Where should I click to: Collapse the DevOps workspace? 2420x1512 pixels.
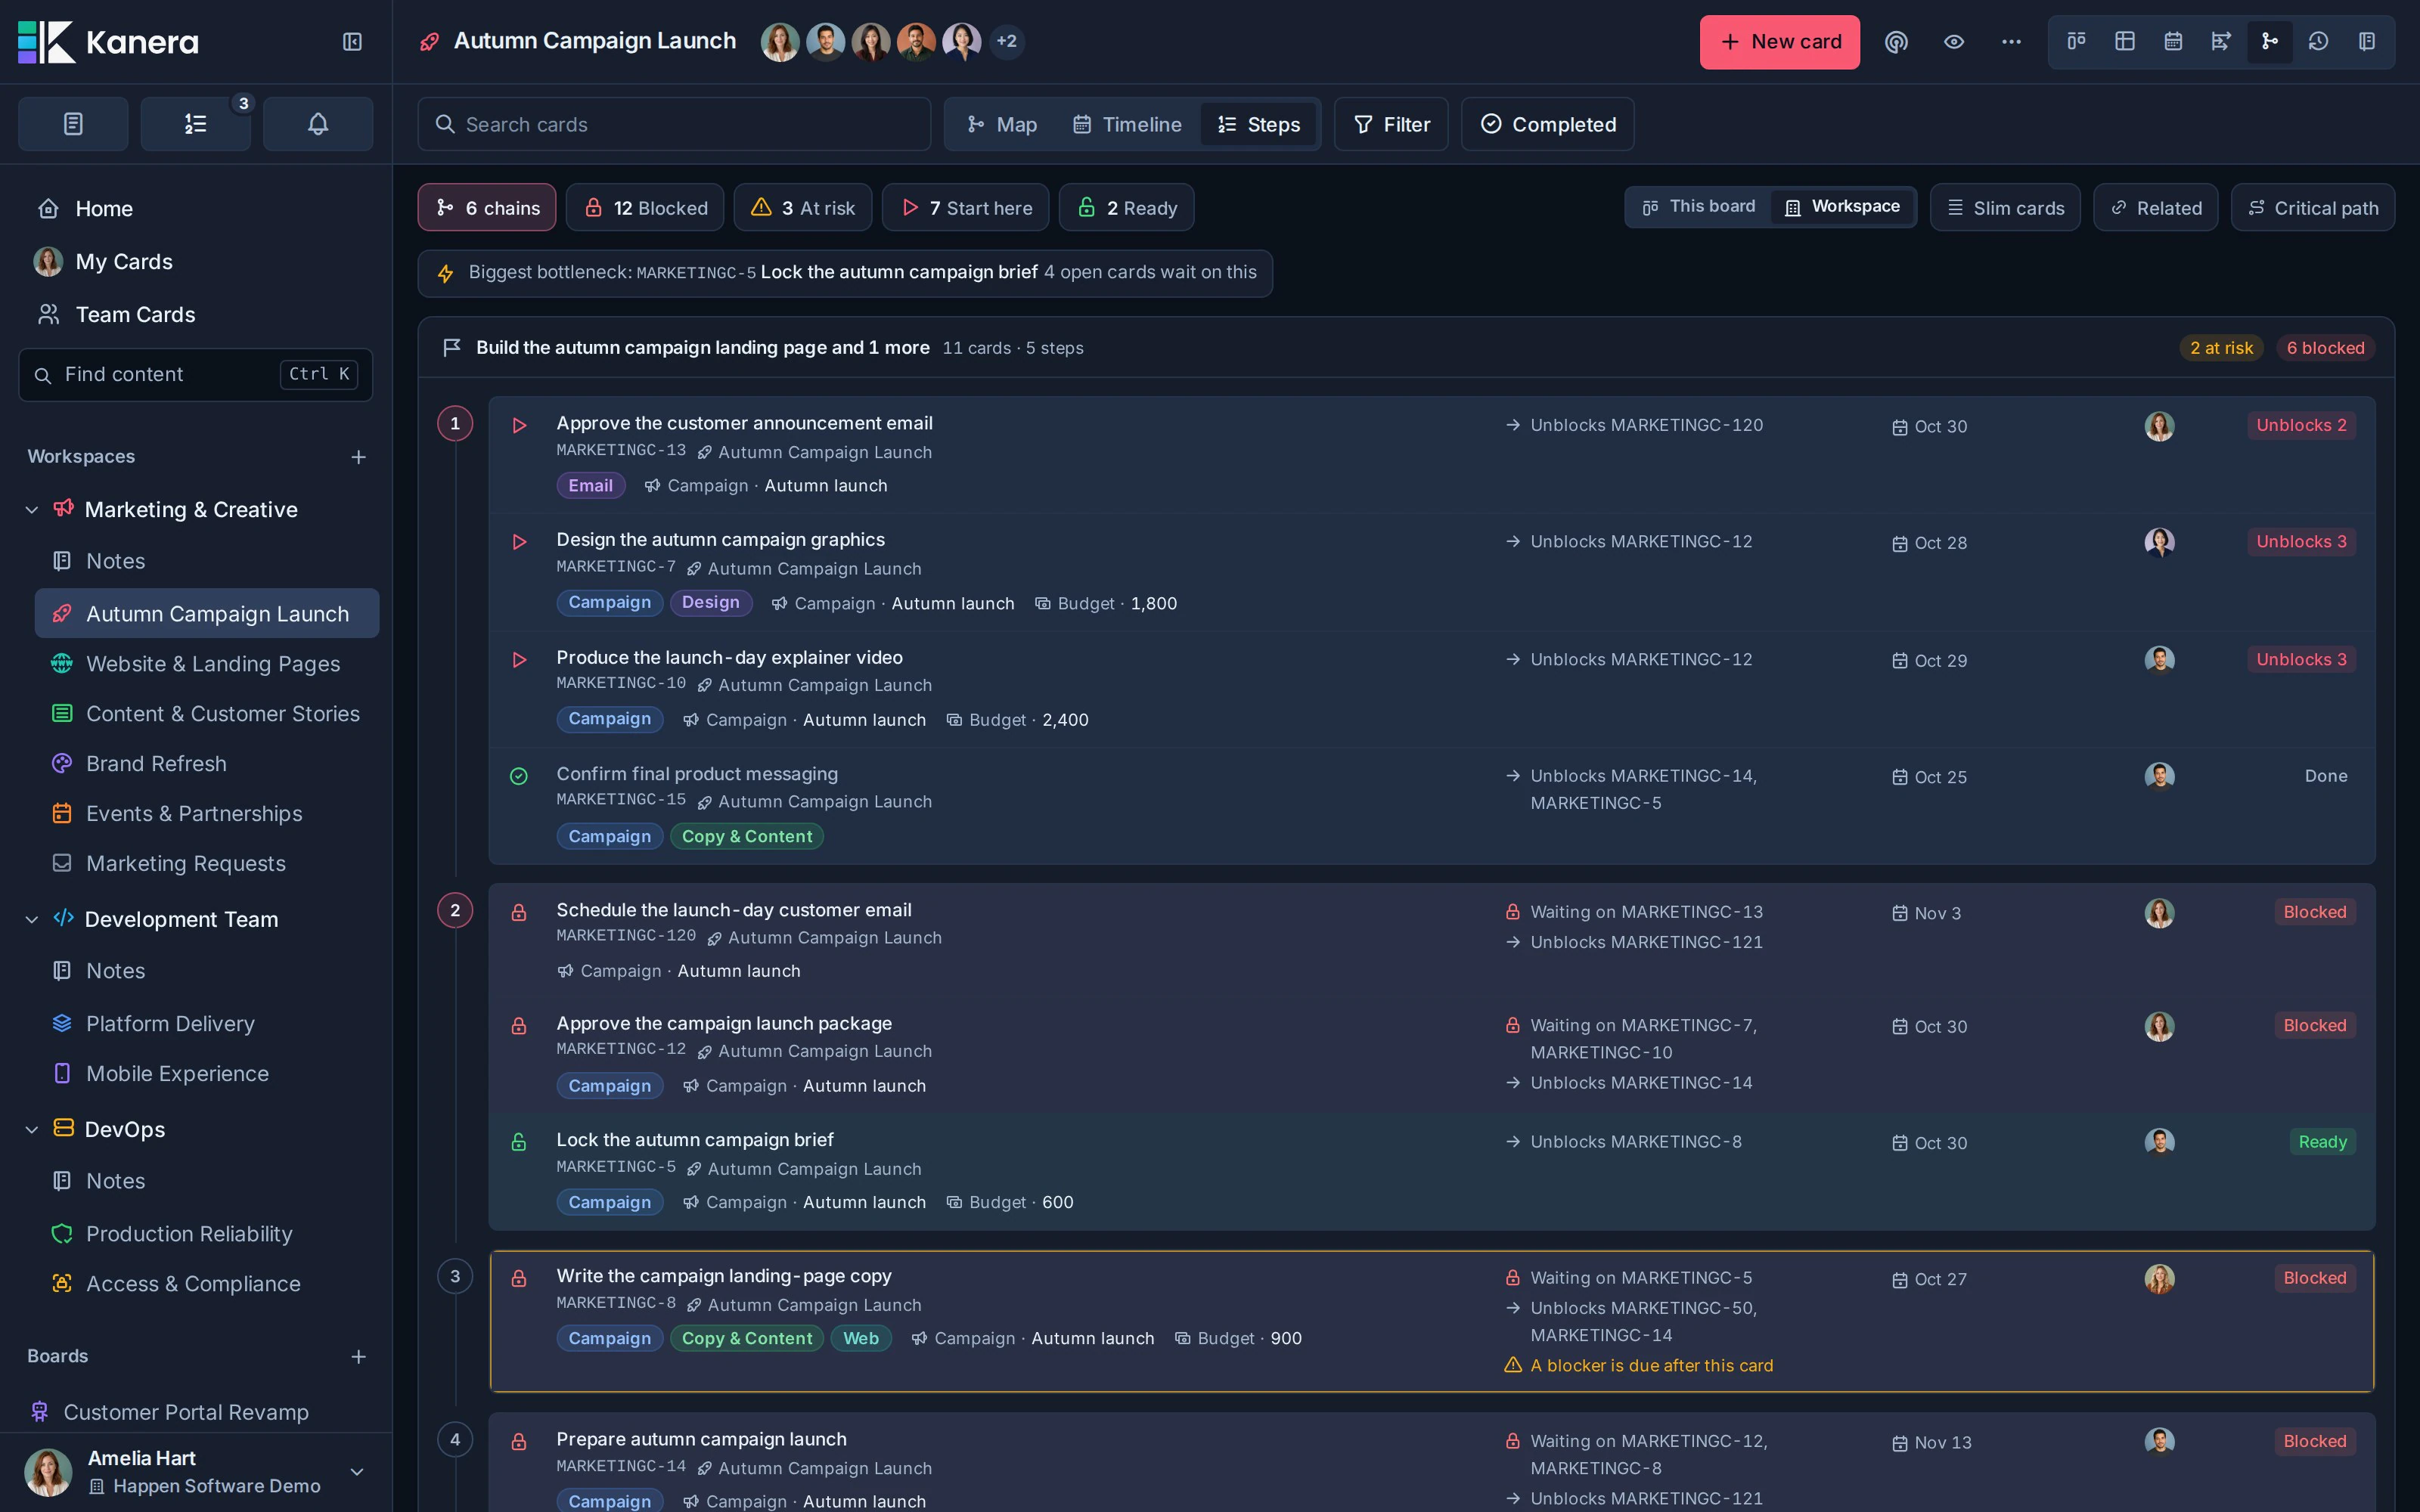(x=32, y=1130)
